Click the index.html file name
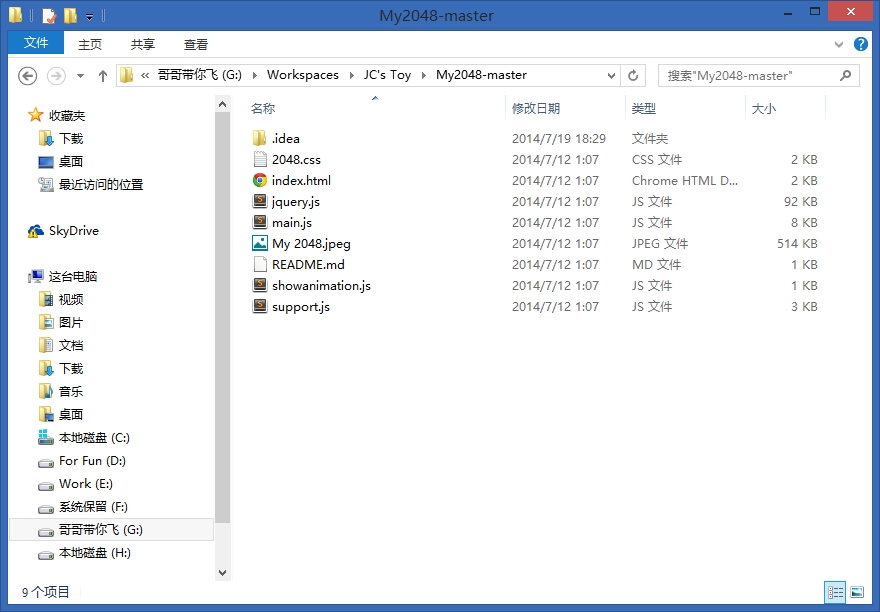 coord(301,181)
